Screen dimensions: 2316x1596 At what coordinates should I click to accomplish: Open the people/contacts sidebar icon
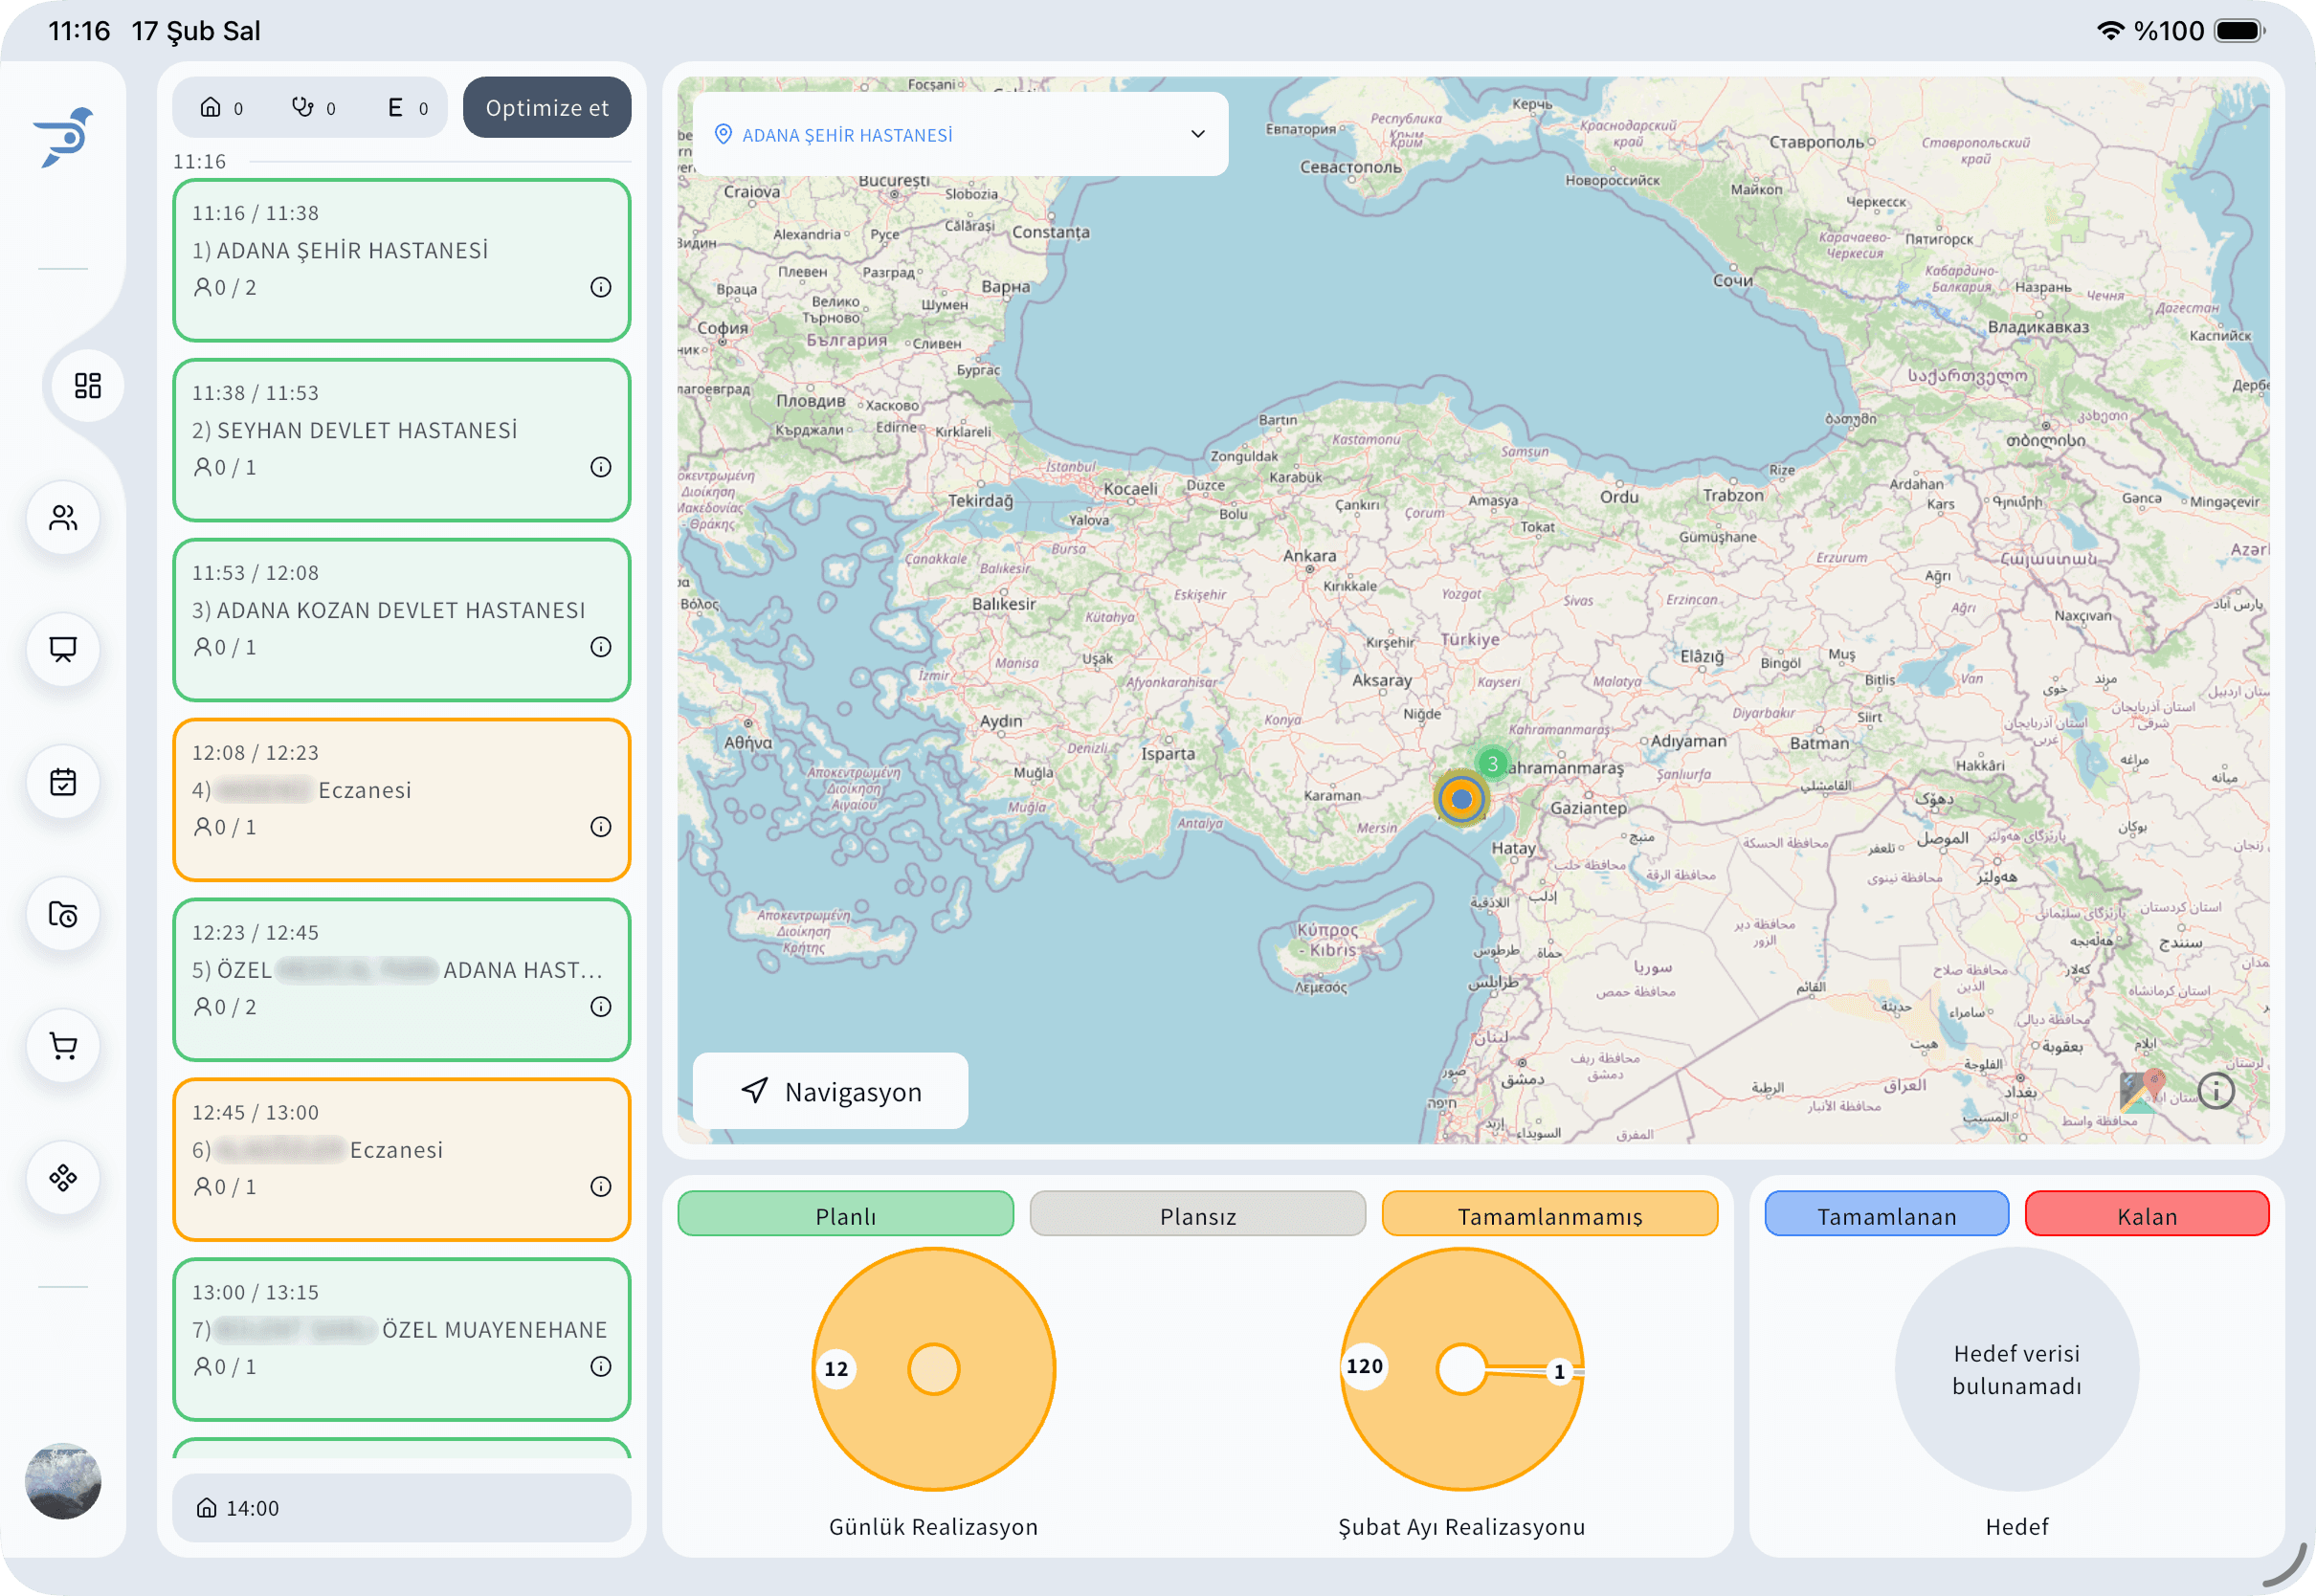click(63, 518)
